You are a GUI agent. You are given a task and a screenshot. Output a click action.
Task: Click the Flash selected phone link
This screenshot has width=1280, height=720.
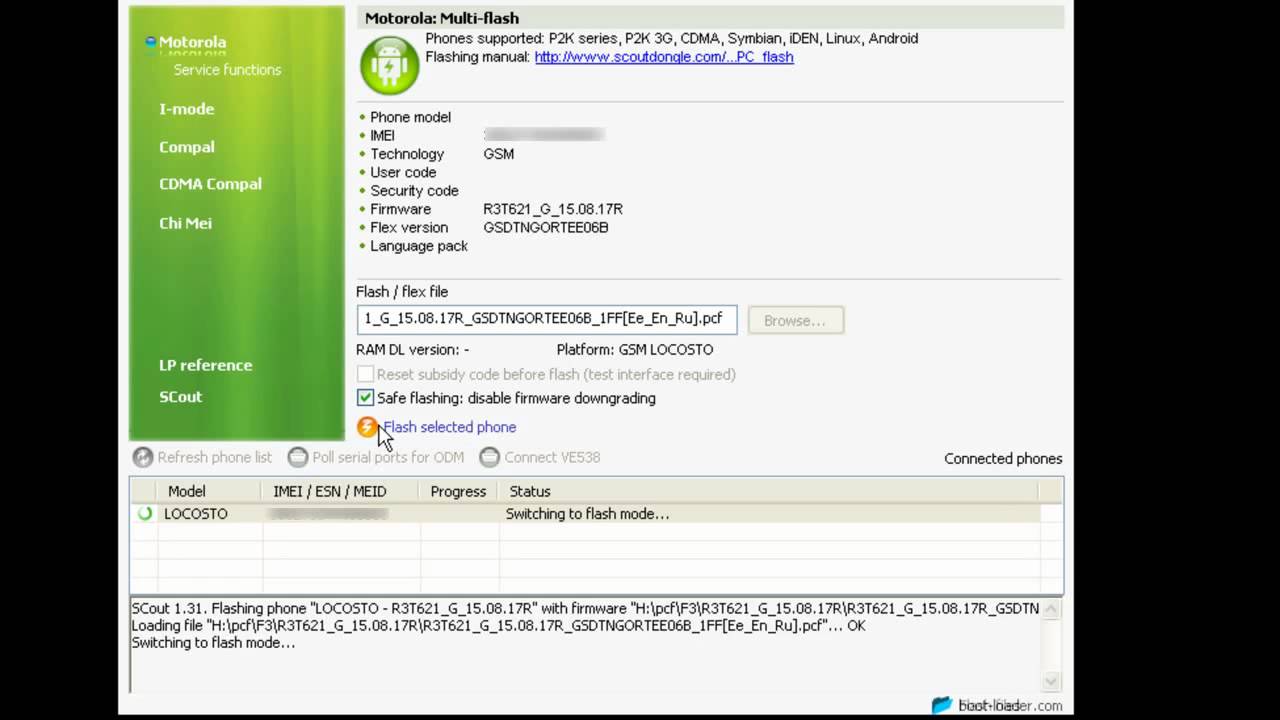pyautogui.click(x=449, y=427)
